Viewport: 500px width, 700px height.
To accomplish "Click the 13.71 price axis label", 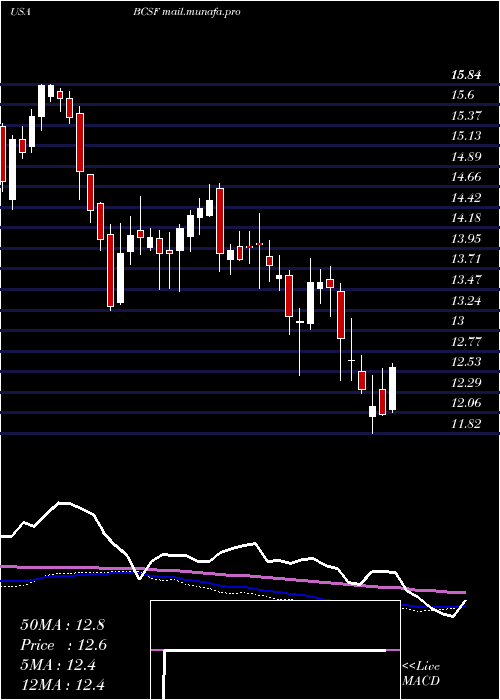I will tap(467, 259).
